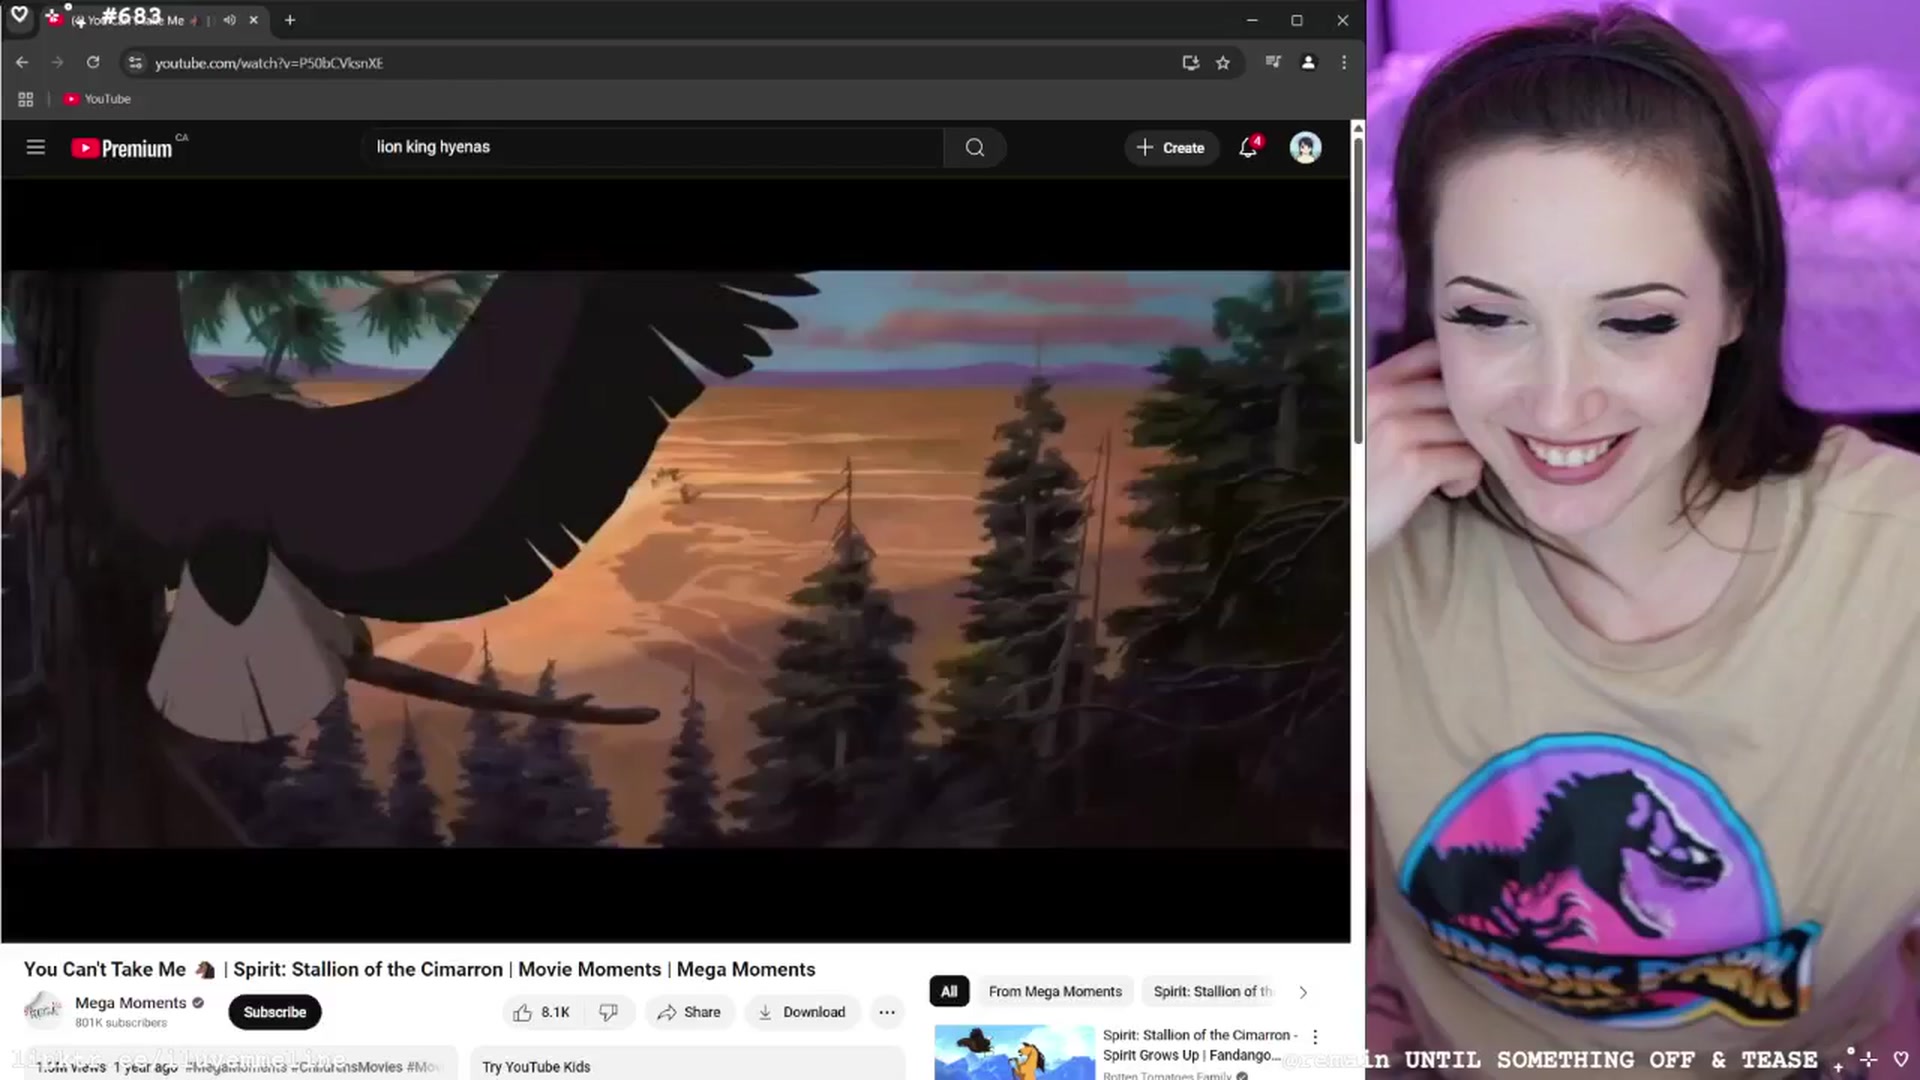Screen dimensions: 1920x1080
Task: Dislike the video
Action: point(608,1012)
